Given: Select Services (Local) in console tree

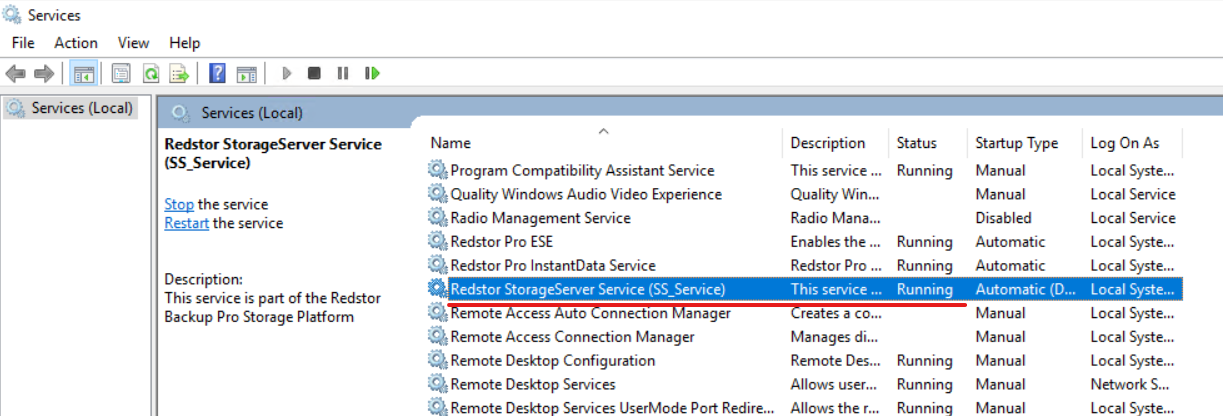Looking at the screenshot, I should tap(82, 108).
